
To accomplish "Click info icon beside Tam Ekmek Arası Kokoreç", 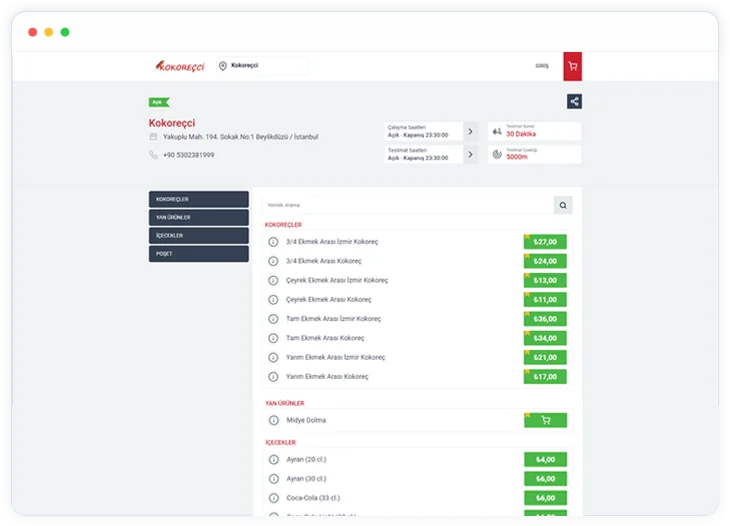I will click(273, 338).
